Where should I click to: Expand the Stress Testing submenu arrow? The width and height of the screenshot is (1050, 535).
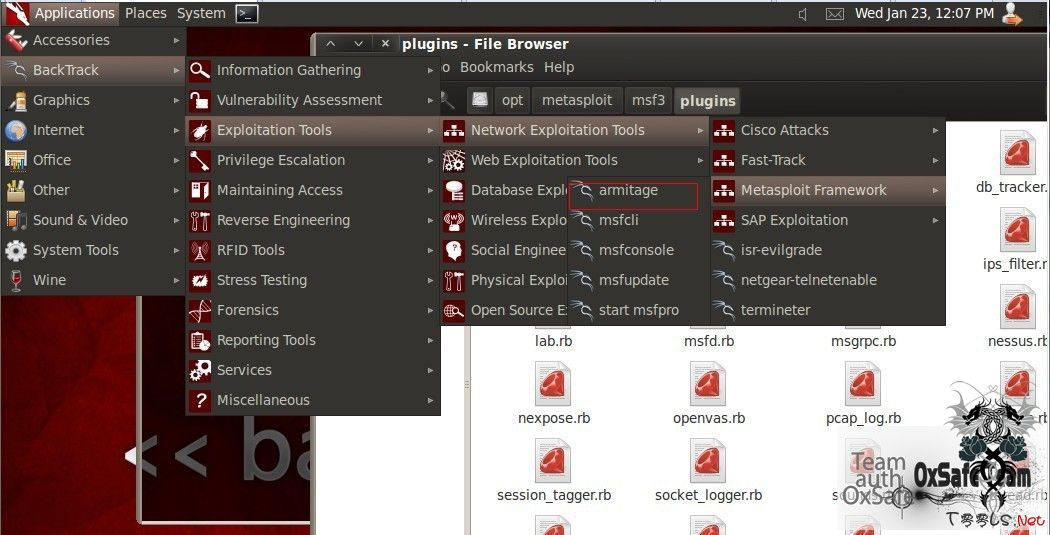pyautogui.click(x=431, y=281)
